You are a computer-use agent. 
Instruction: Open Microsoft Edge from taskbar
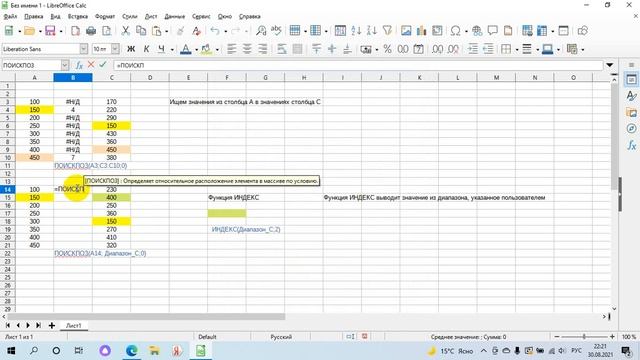coord(131,351)
